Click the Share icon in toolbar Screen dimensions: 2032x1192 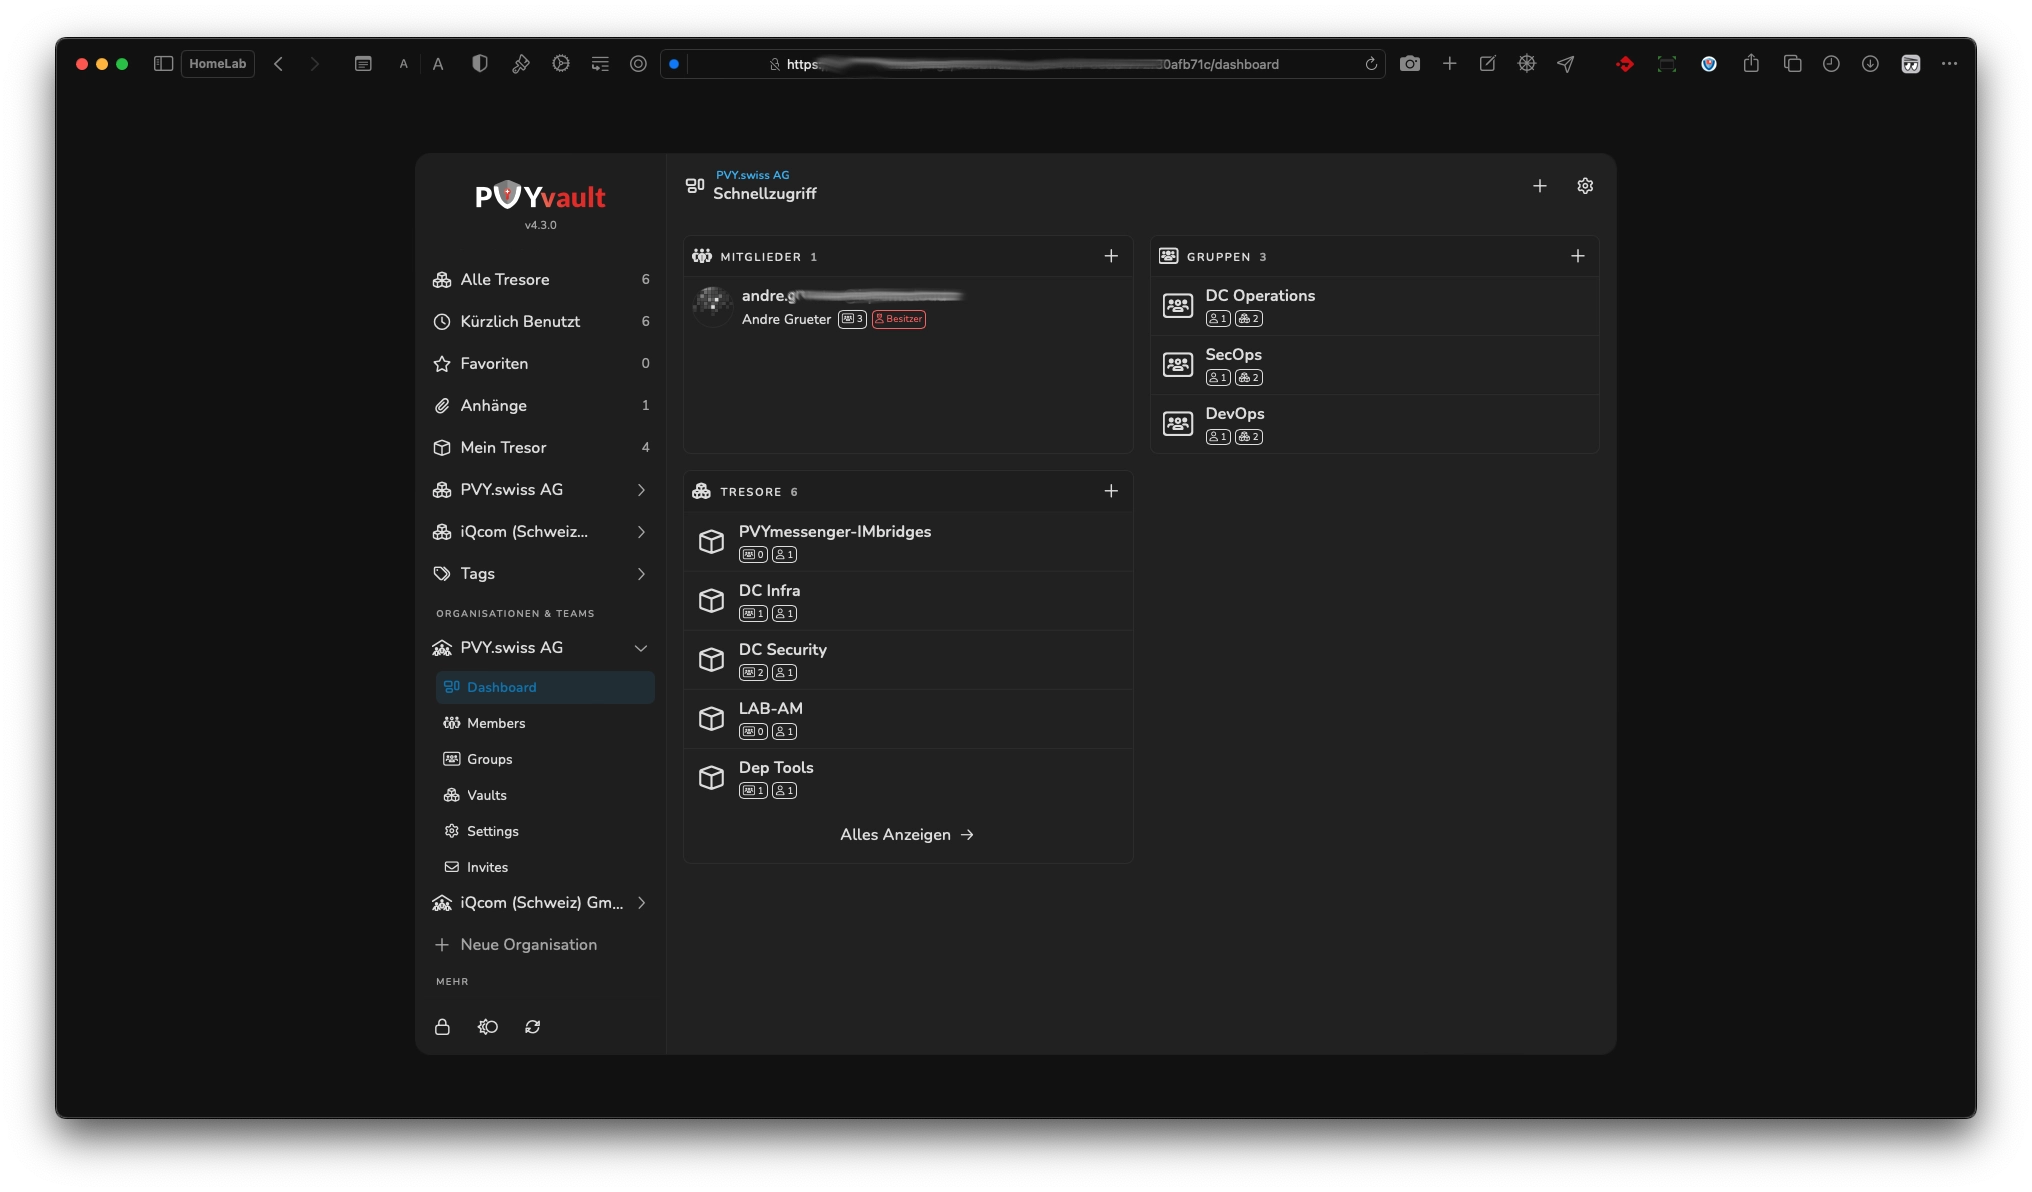click(1751, 64)
